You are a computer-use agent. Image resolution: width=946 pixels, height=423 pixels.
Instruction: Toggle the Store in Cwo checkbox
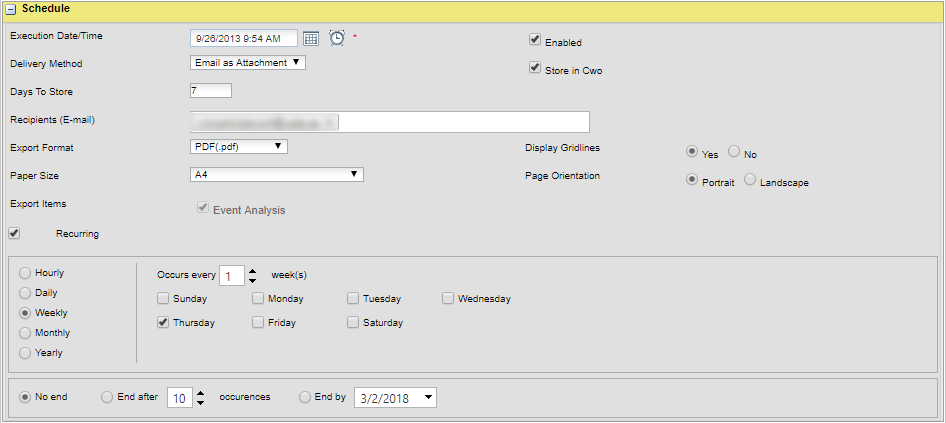click(x=534, y=68)
